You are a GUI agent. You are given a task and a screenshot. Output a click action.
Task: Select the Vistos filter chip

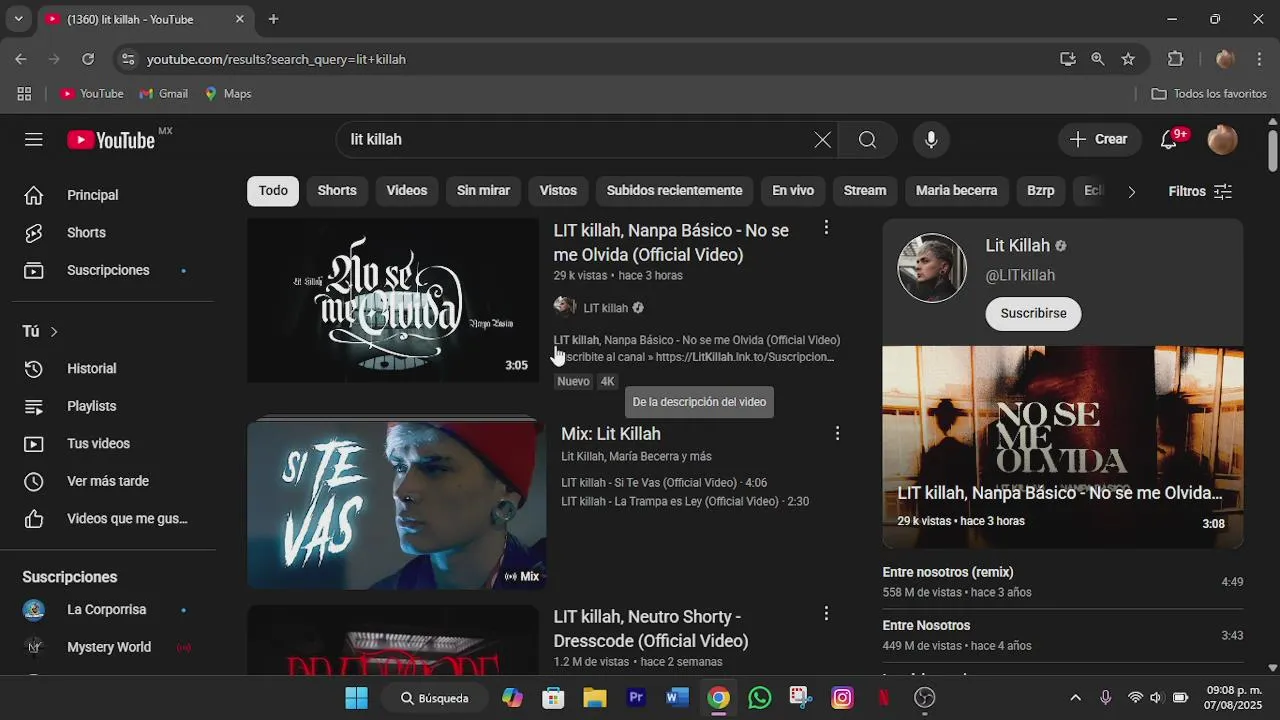coord(558,191)
